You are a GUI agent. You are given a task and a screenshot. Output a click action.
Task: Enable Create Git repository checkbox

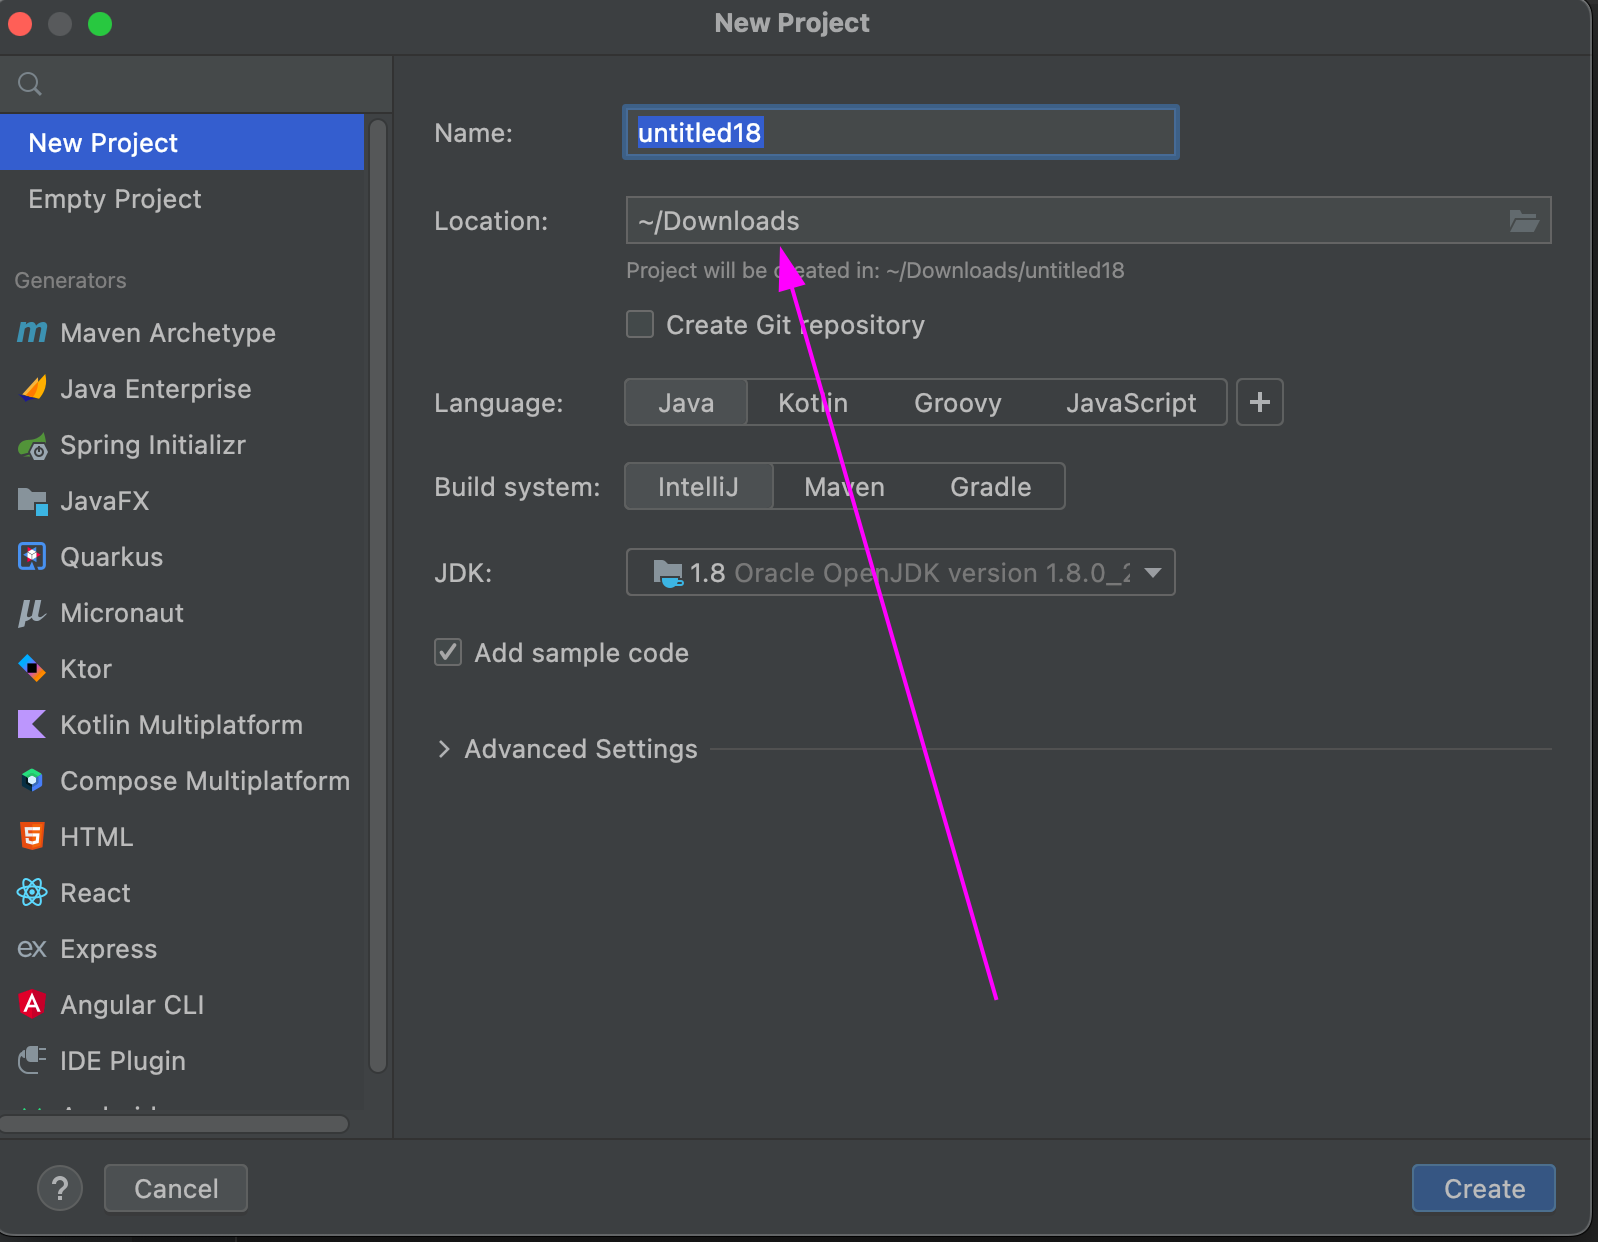pyautogui.click(x=640, y=324)
